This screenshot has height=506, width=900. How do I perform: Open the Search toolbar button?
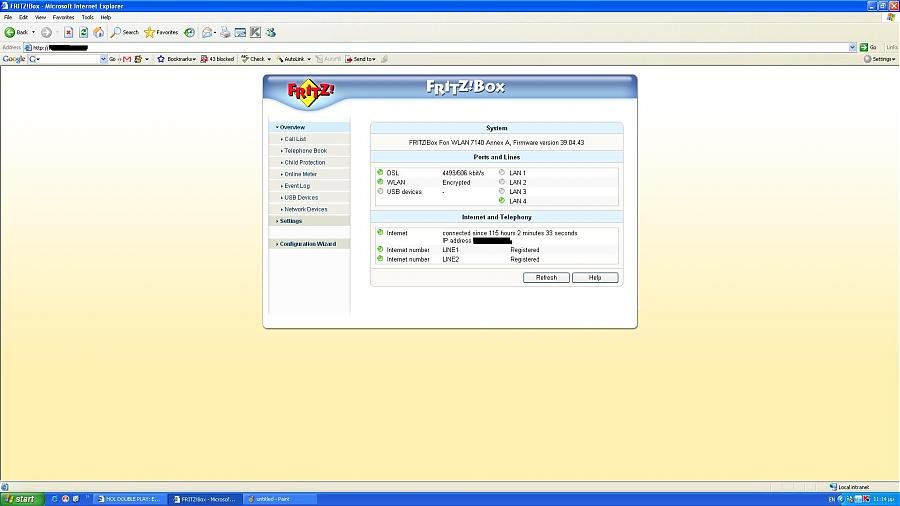[125, 32]
